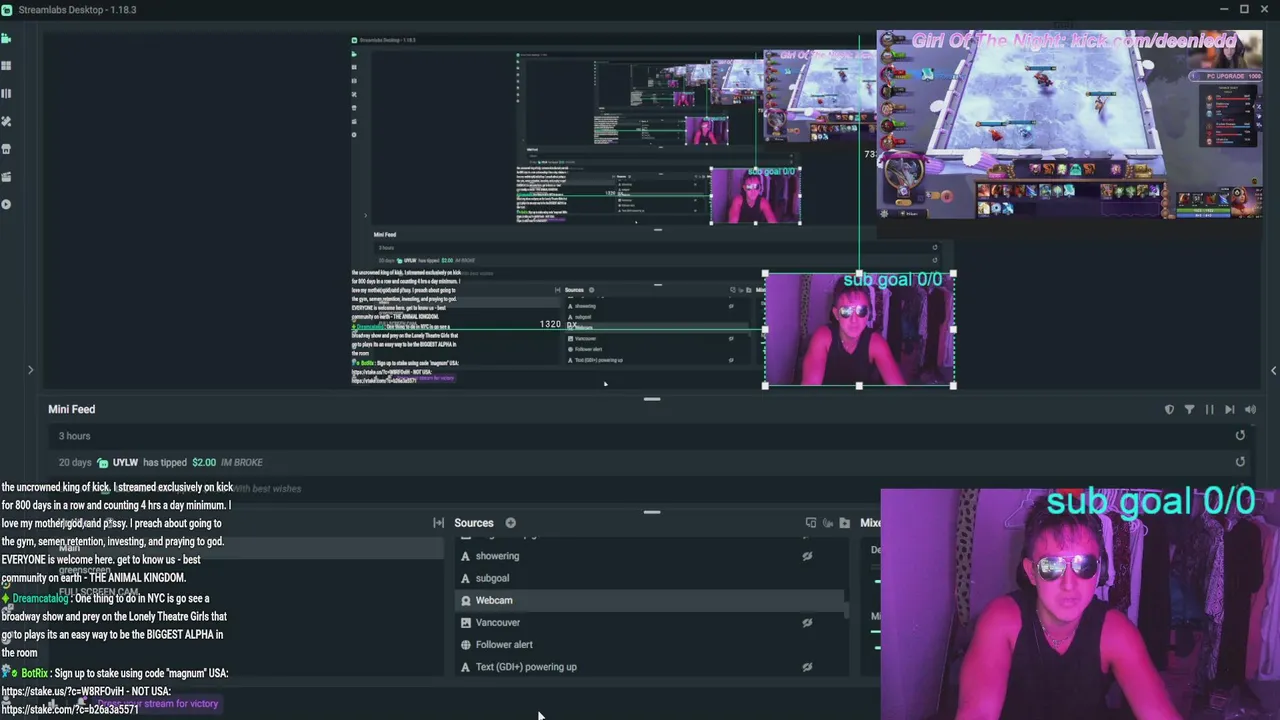Image resolution: width=1280 pixels, height=720 pixels.
Task: Expand the left panel chevron arrow
Action: pyautogui.click(x=30, y=370)
